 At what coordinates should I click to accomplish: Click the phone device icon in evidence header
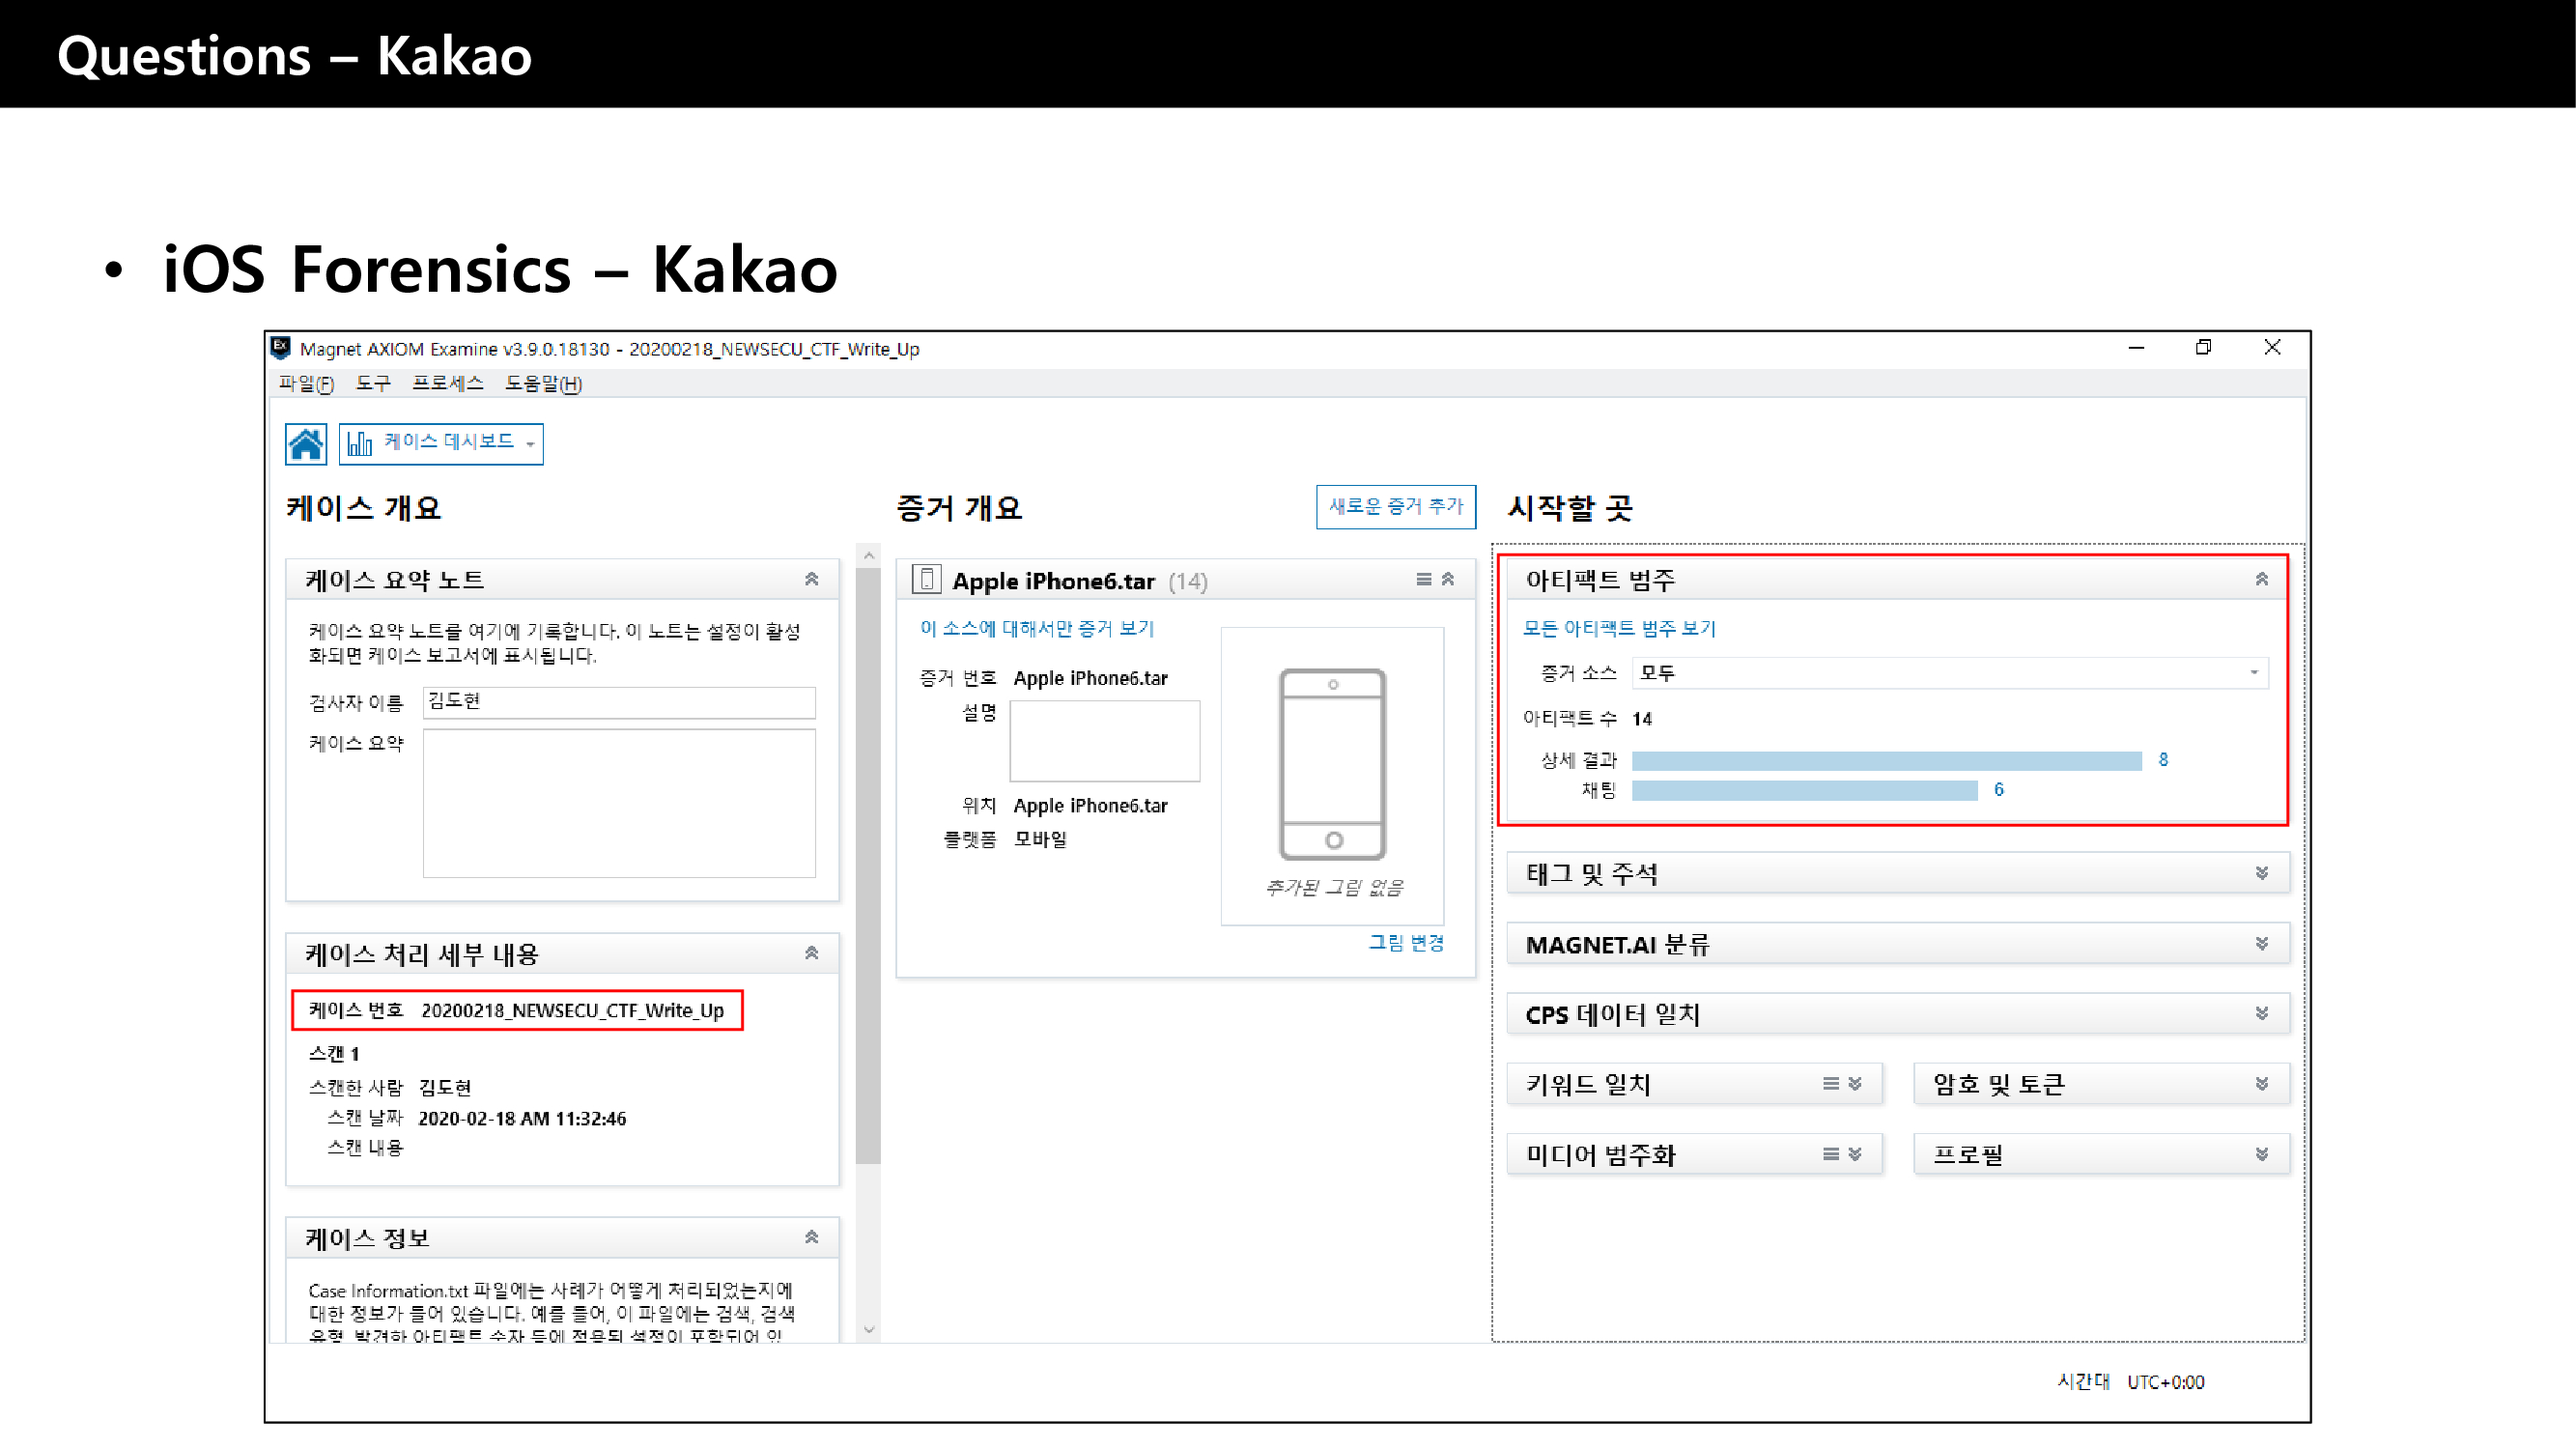click(927, 580)
